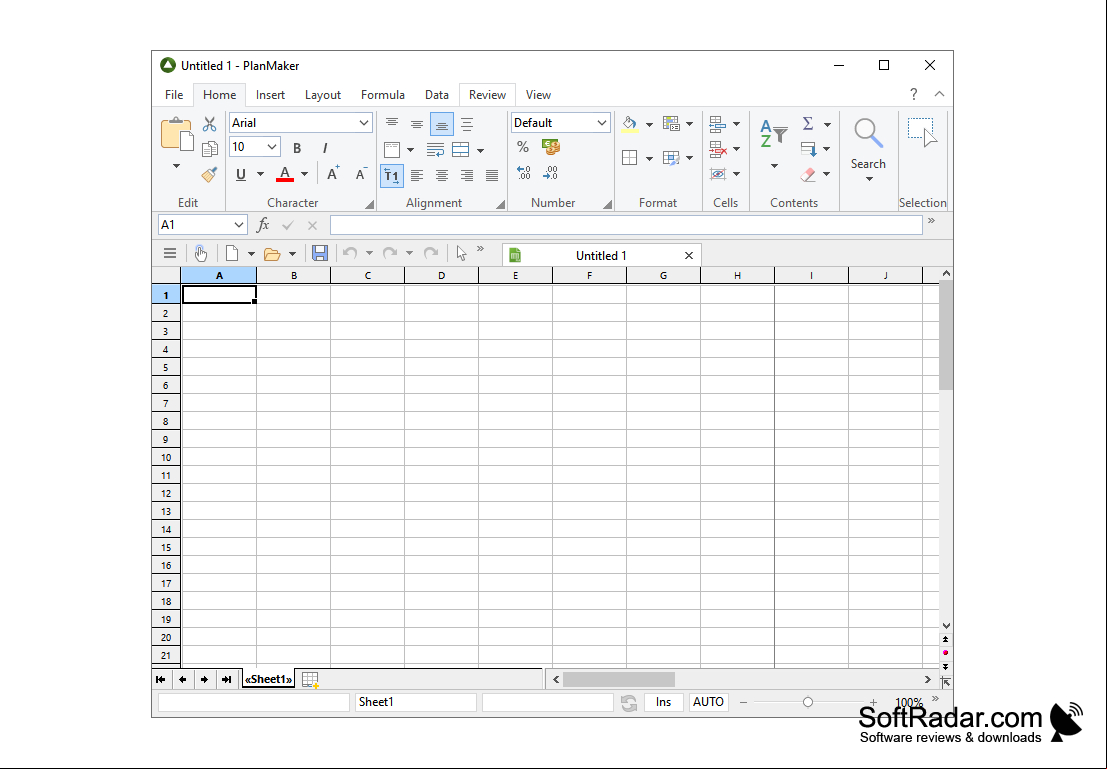Screen dimensions: 1107x769
Task: Increase font size with A-plus icon
Action: (333, 174)
